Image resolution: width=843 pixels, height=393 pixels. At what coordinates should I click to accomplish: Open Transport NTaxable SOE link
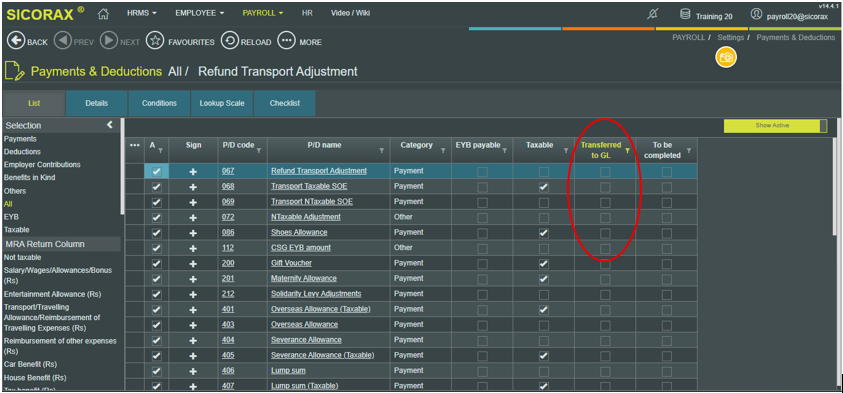tap(312, 202)
